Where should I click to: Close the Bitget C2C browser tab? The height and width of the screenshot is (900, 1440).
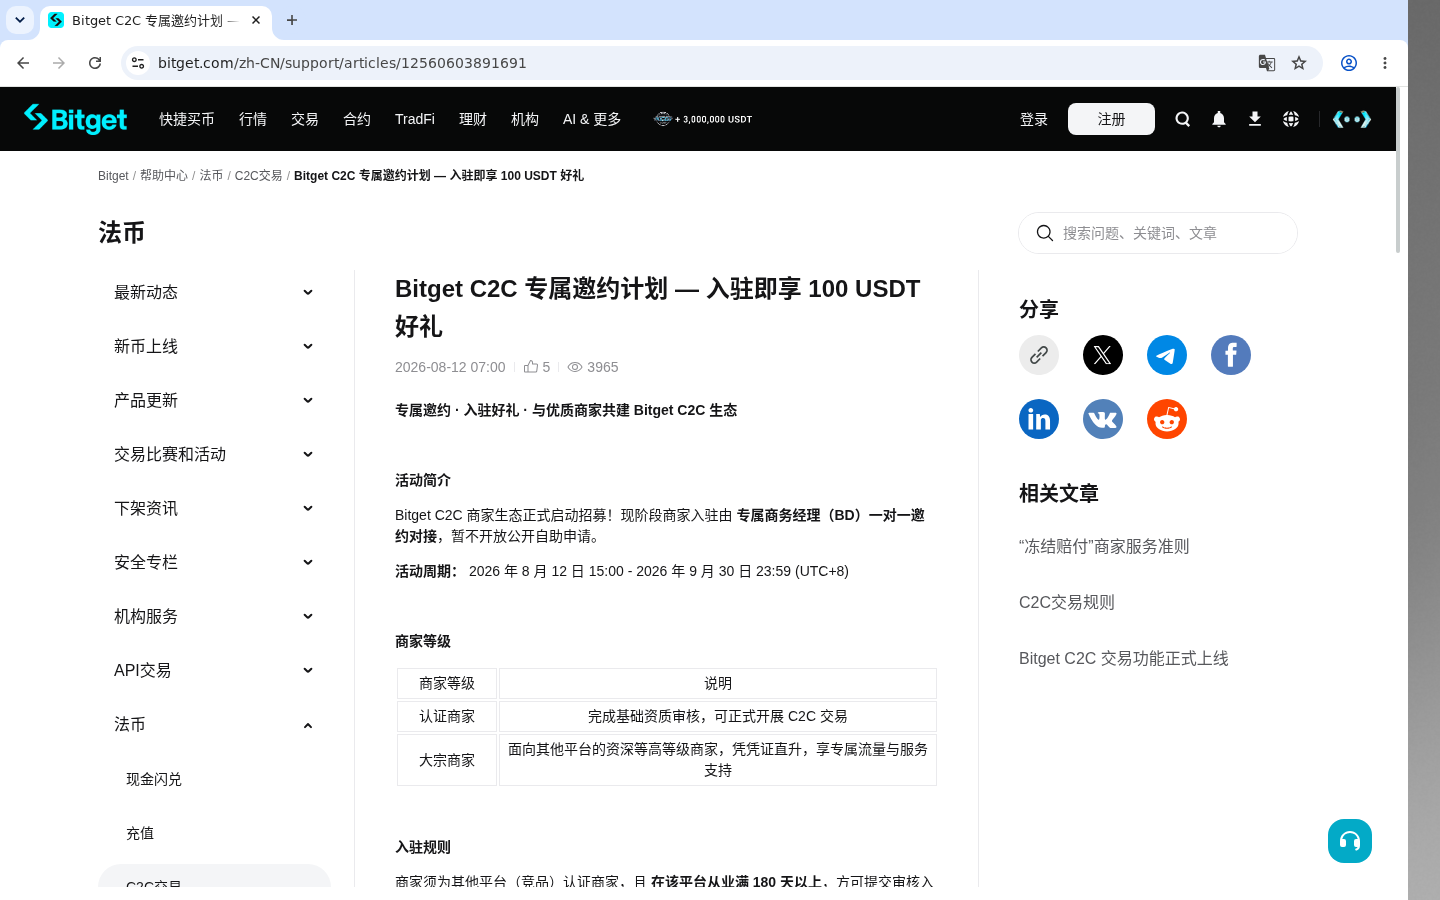pyautogui.click(x=256, y=20)
